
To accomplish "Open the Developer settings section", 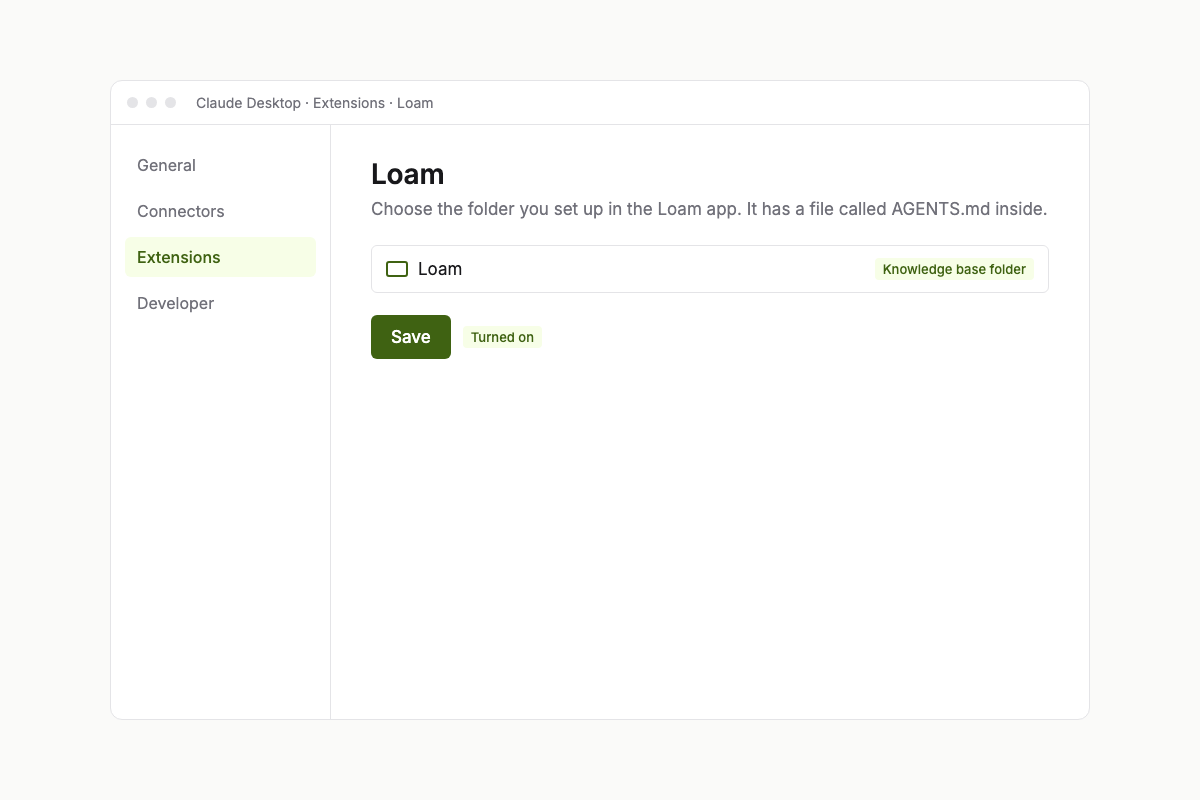I will [220, 303].
